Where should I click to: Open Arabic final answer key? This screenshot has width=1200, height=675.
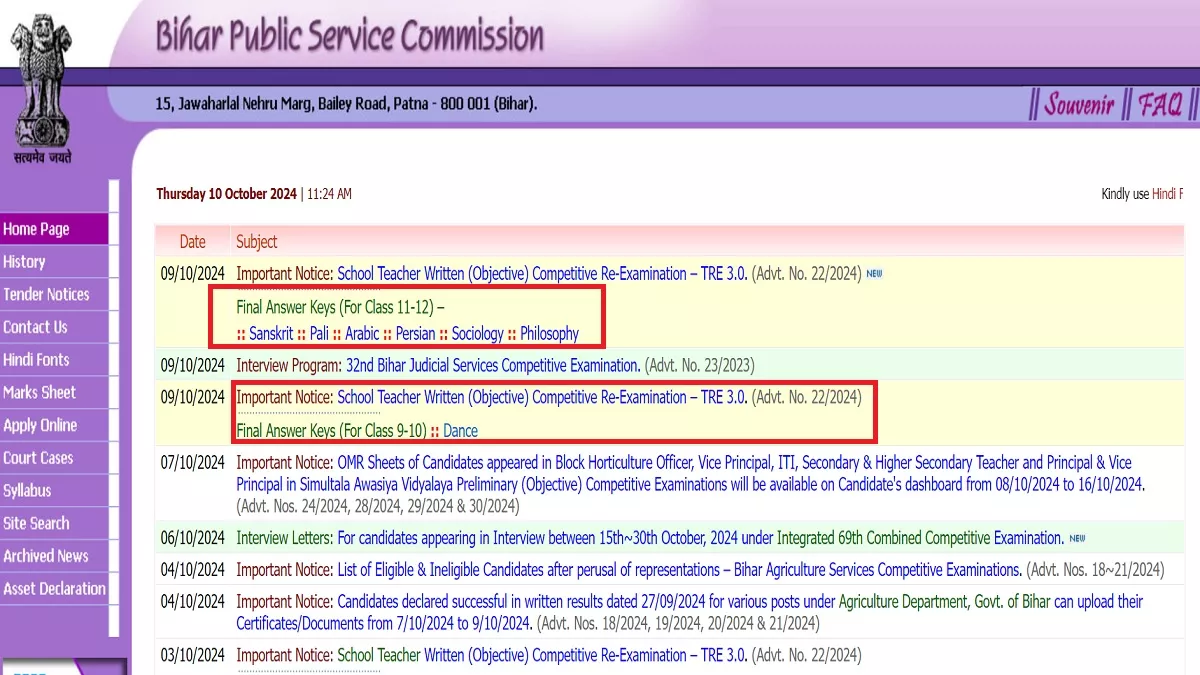362,334
